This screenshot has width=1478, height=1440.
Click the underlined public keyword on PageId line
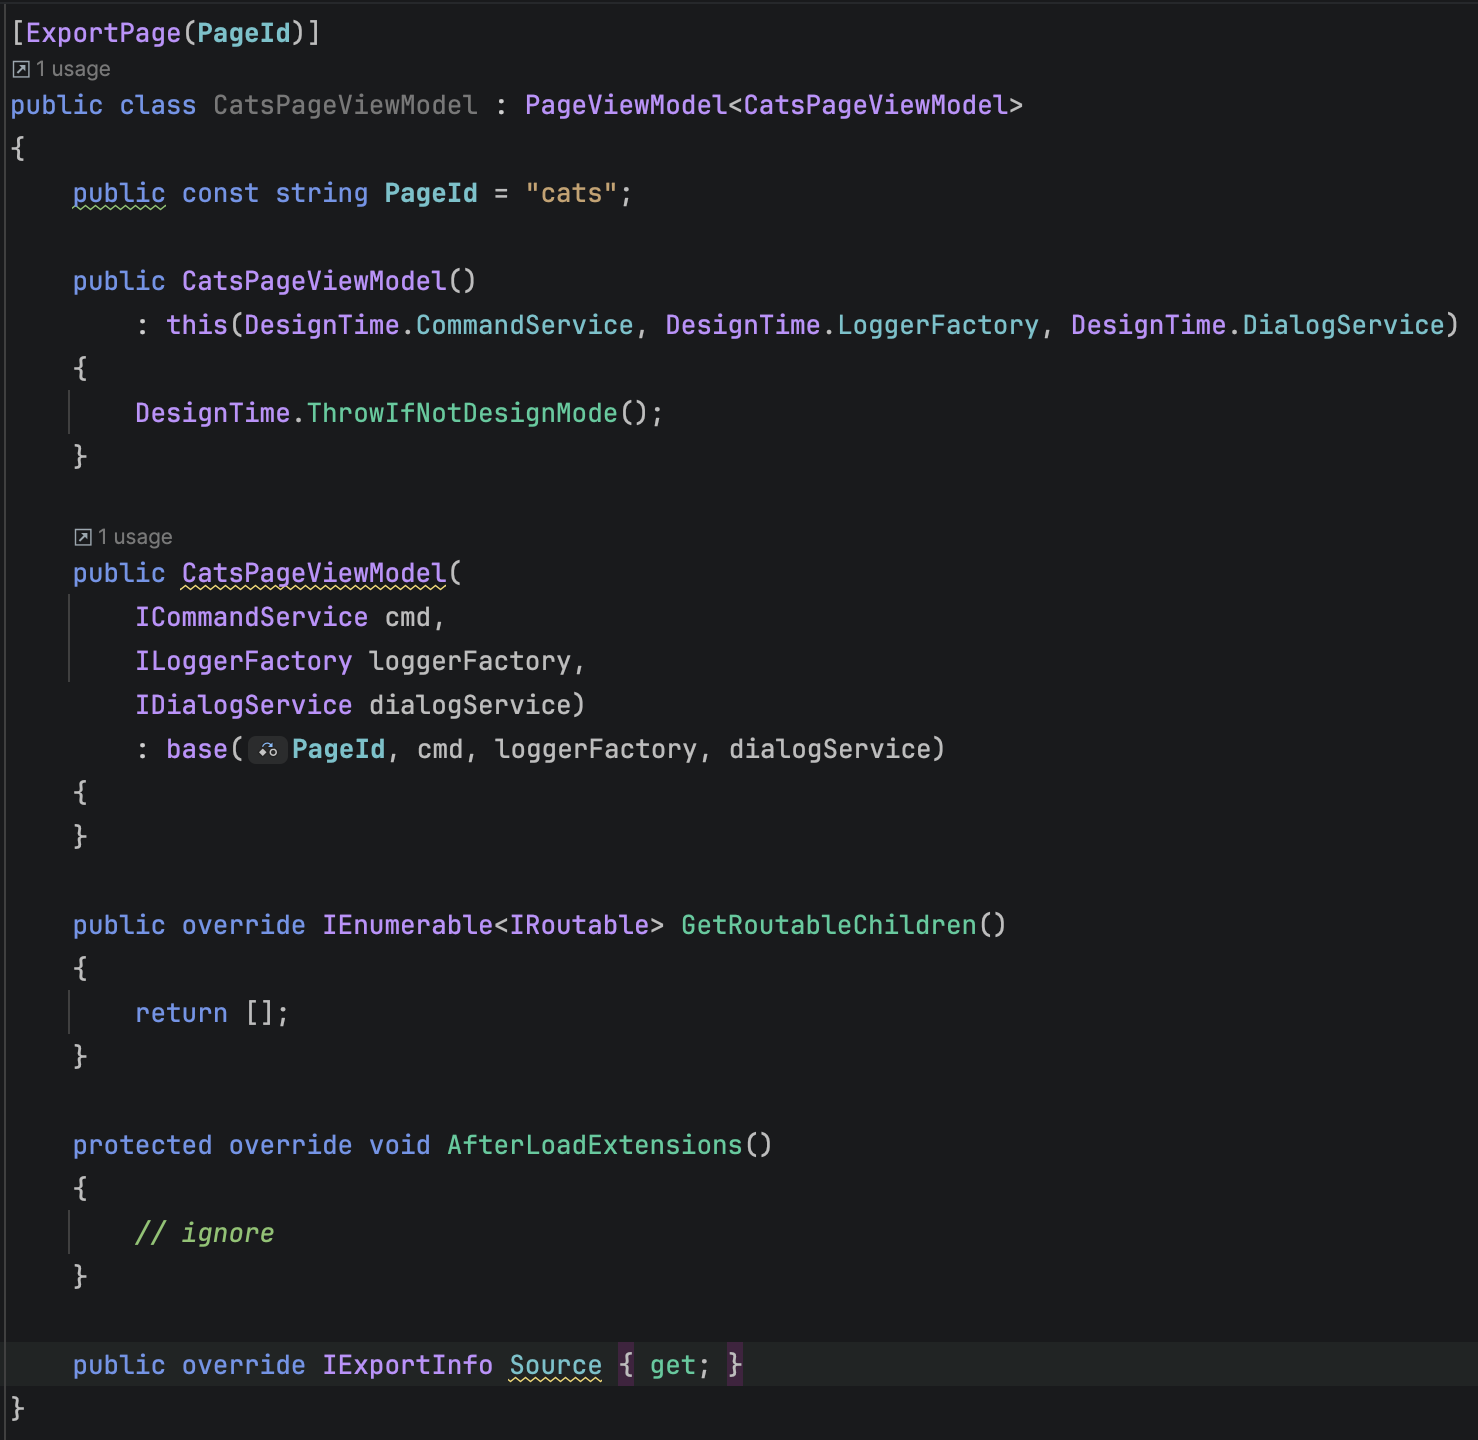[x=118, y=193]
